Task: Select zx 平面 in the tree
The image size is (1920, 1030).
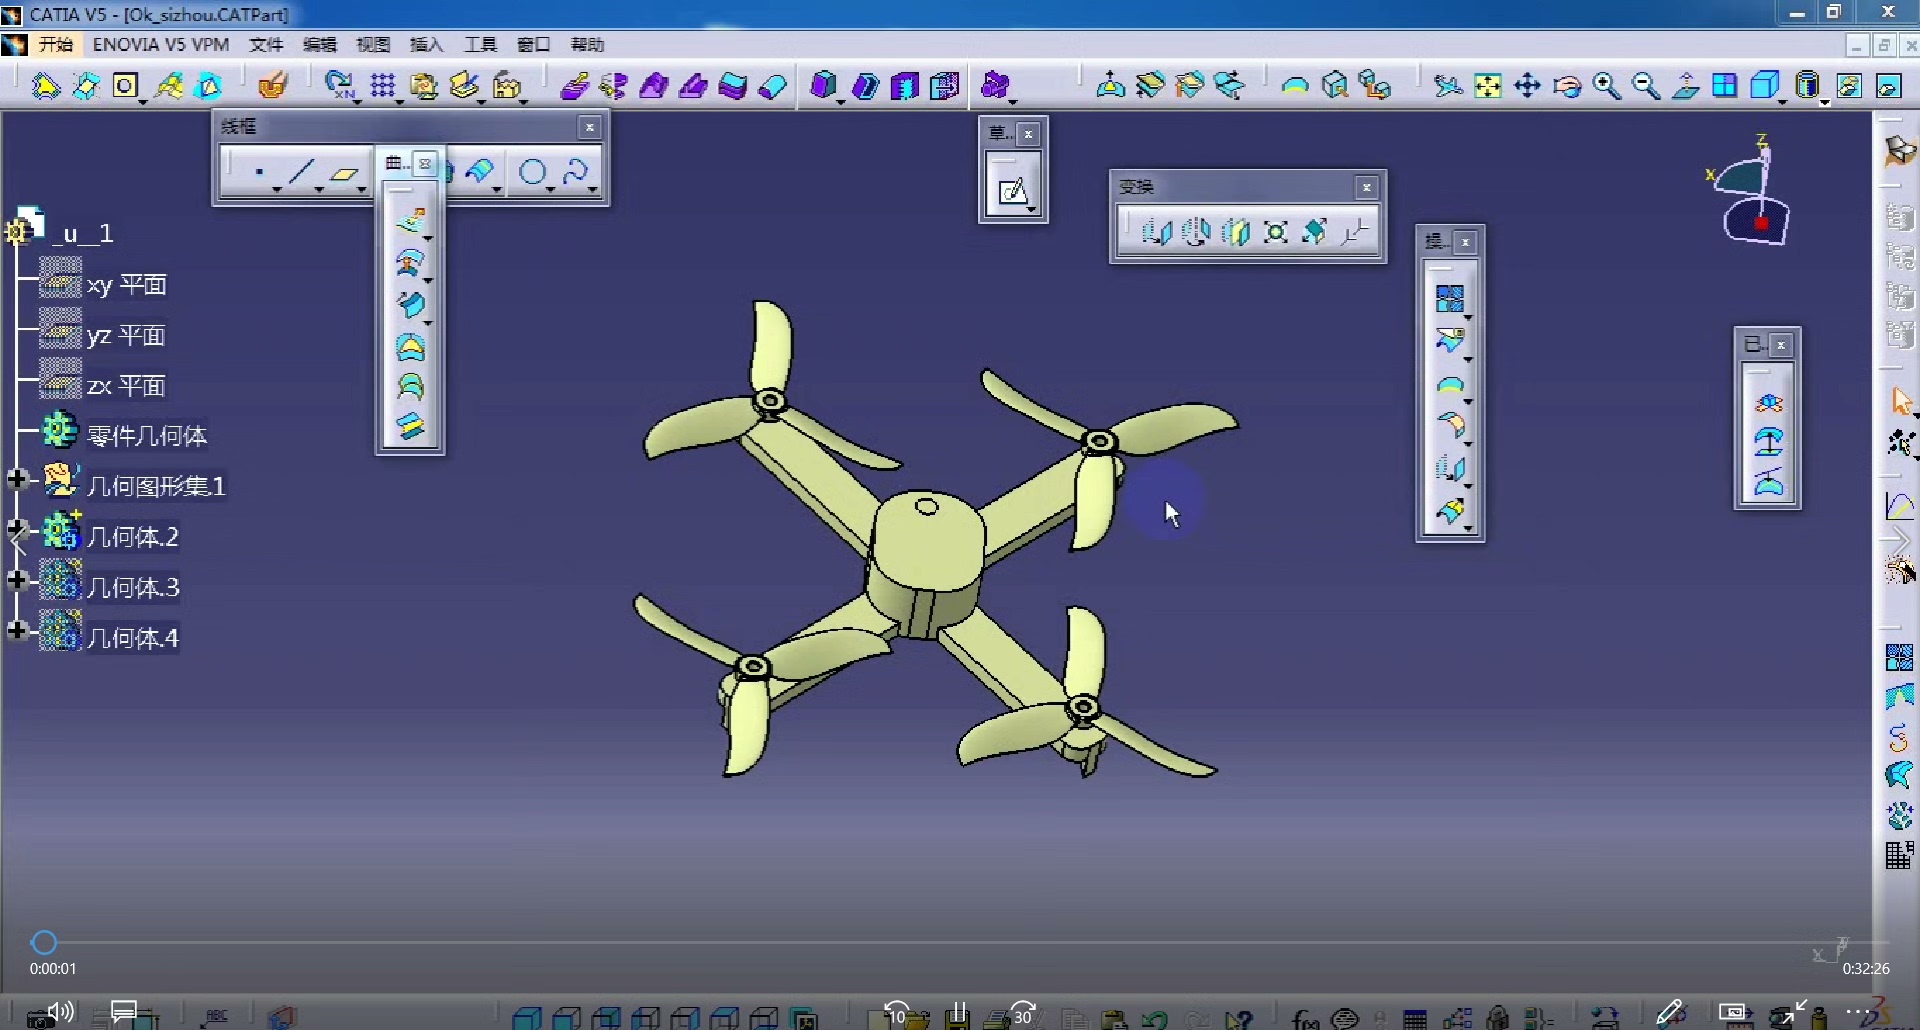Action: [x=126, y=386]
